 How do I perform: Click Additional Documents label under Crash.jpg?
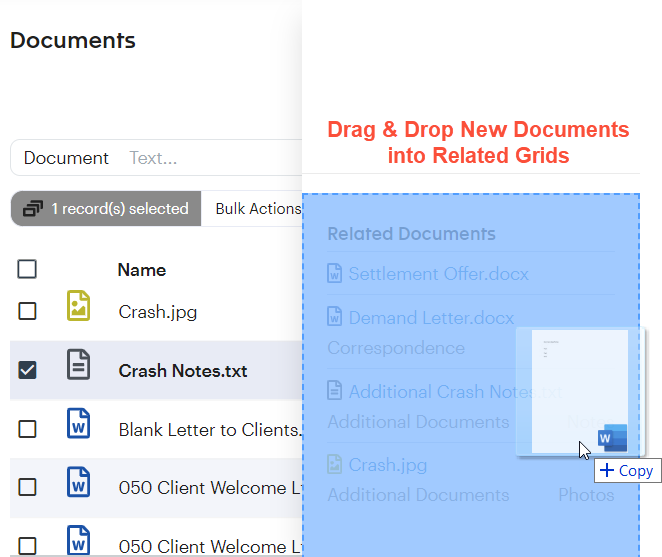418,495
